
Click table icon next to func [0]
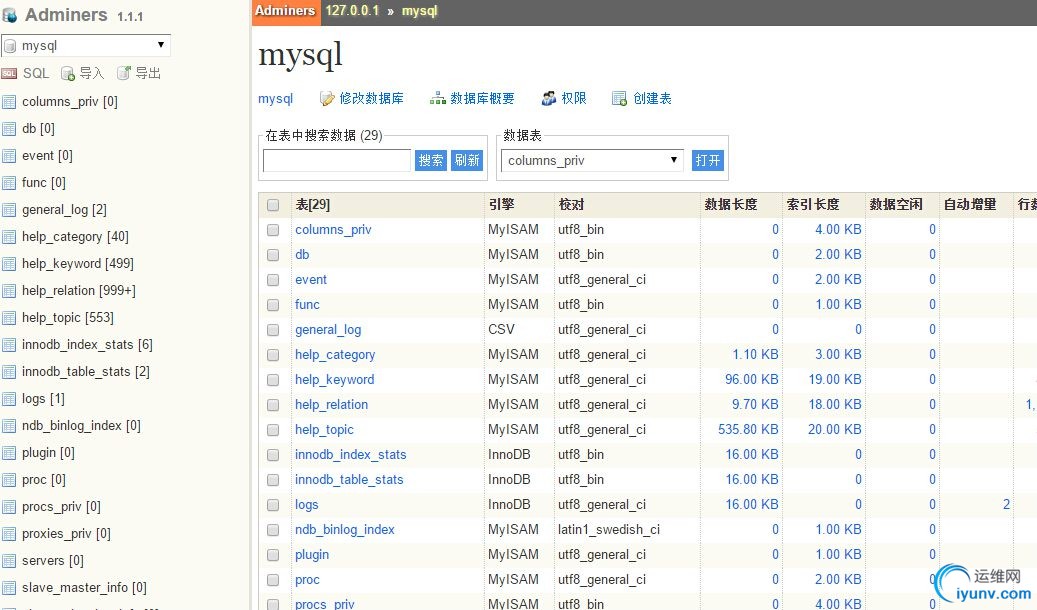click(x=9, y=183)
